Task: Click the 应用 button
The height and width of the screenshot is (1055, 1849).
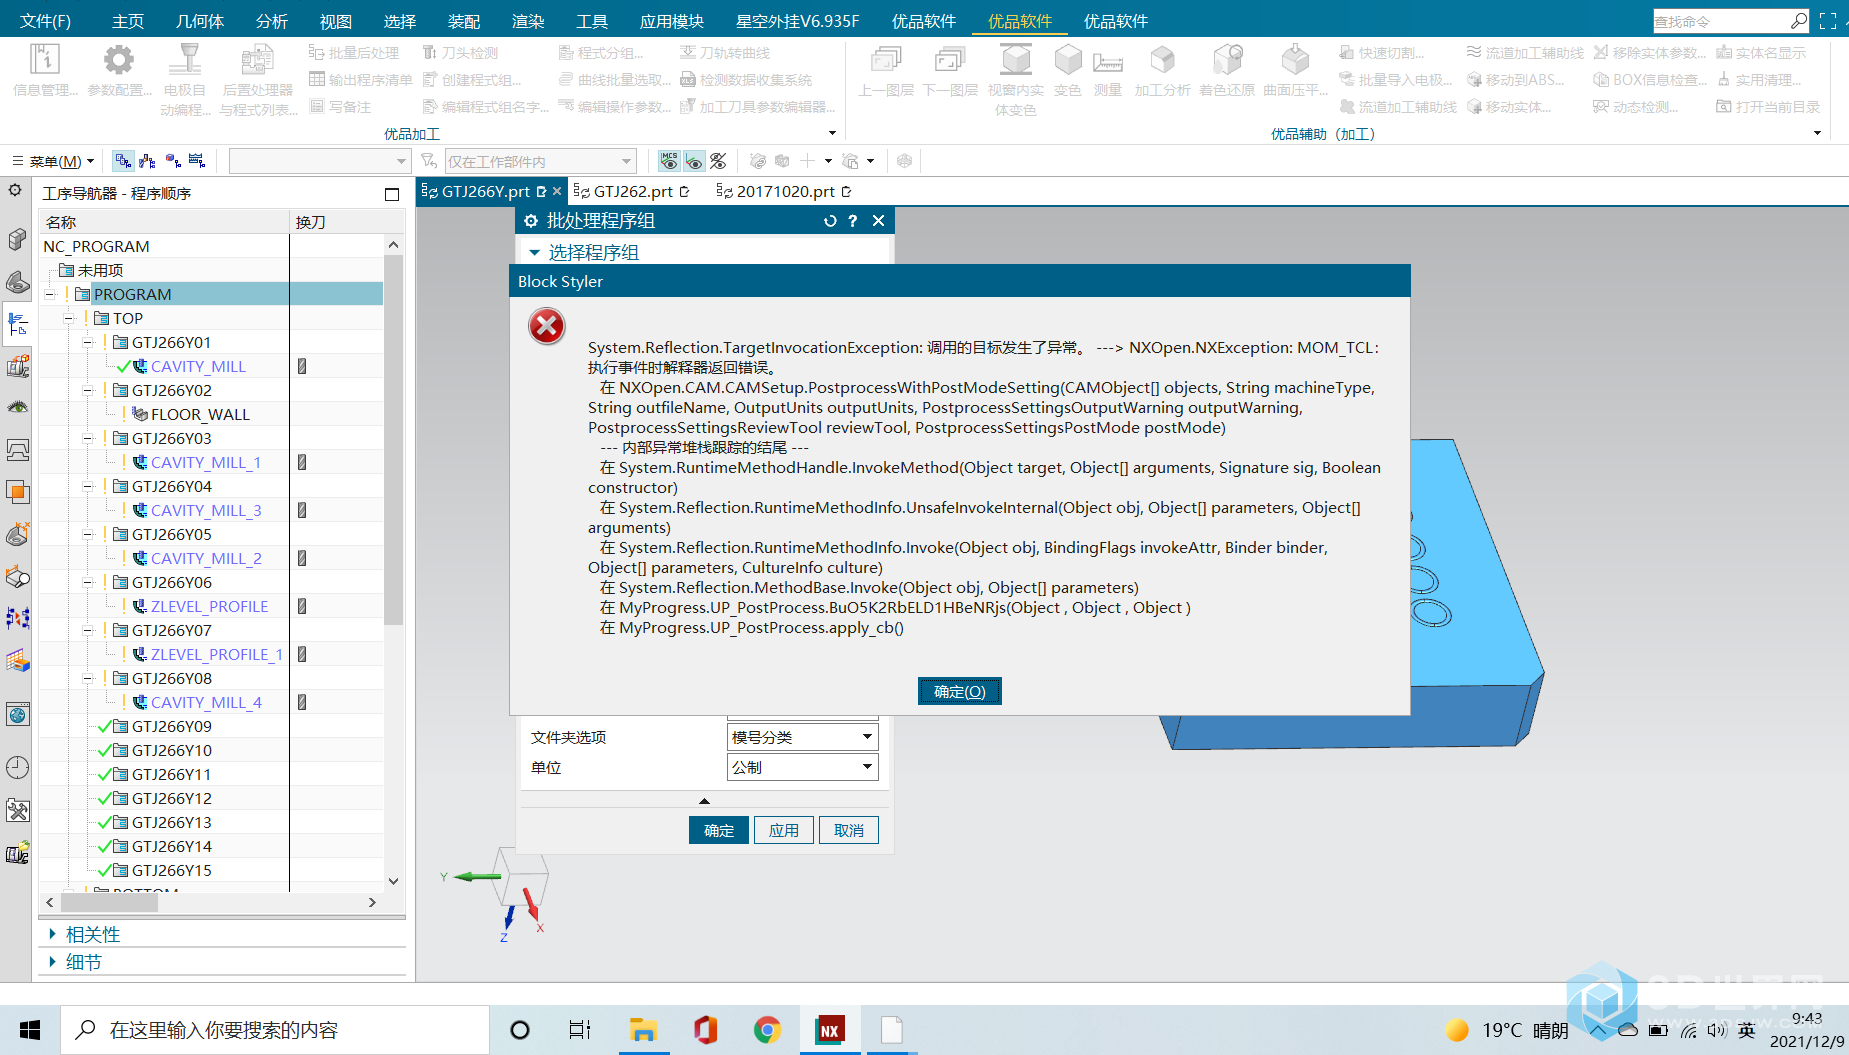Action: coord(784,830)
